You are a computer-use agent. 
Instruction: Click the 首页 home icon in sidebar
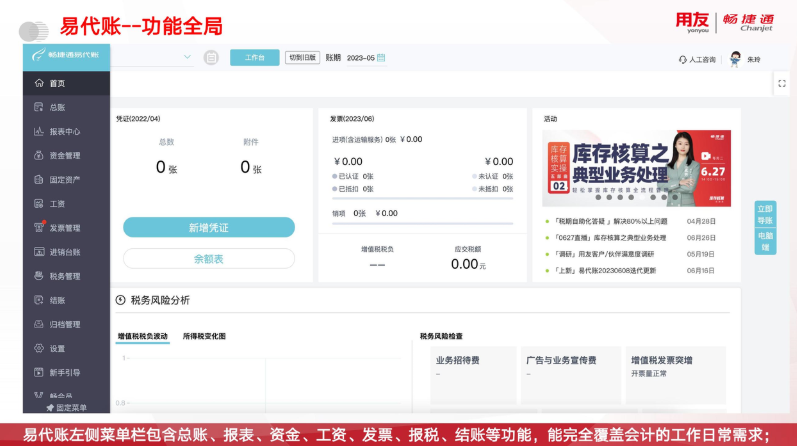click(39, 83)
